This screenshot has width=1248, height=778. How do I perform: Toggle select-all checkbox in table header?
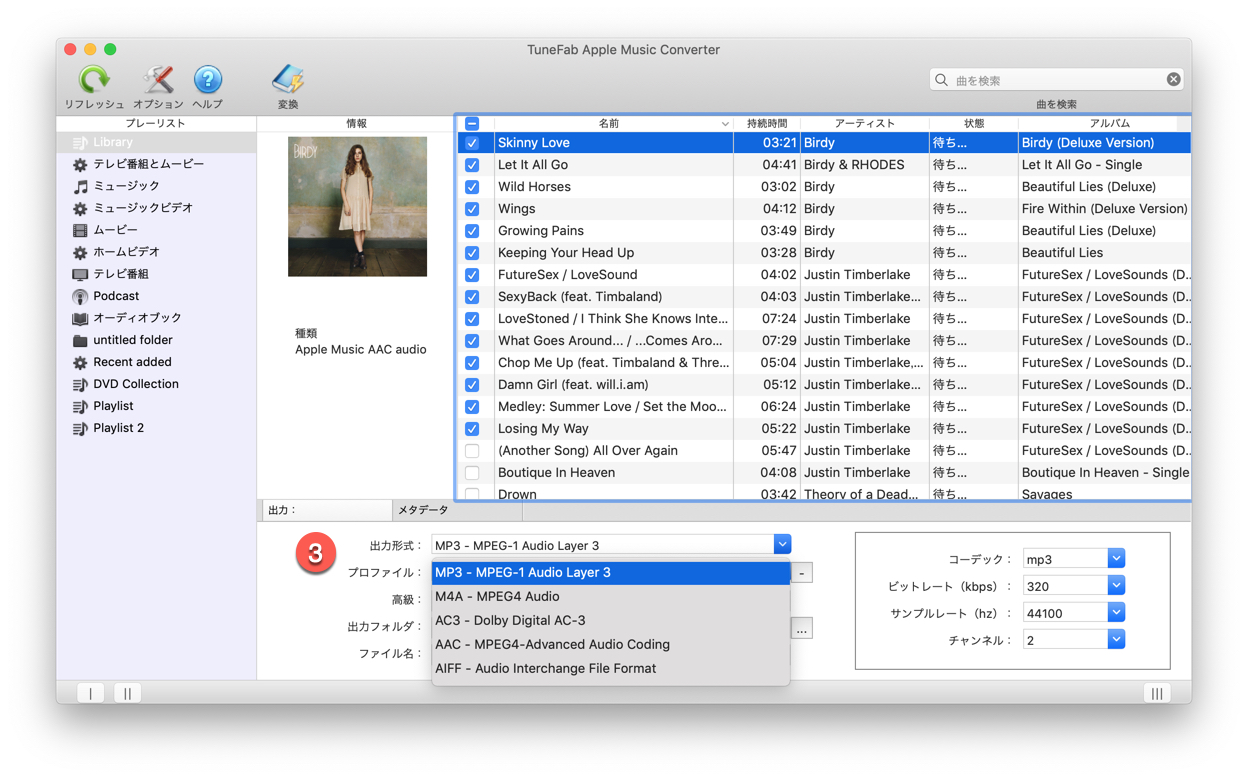click(x=472, y=124)
